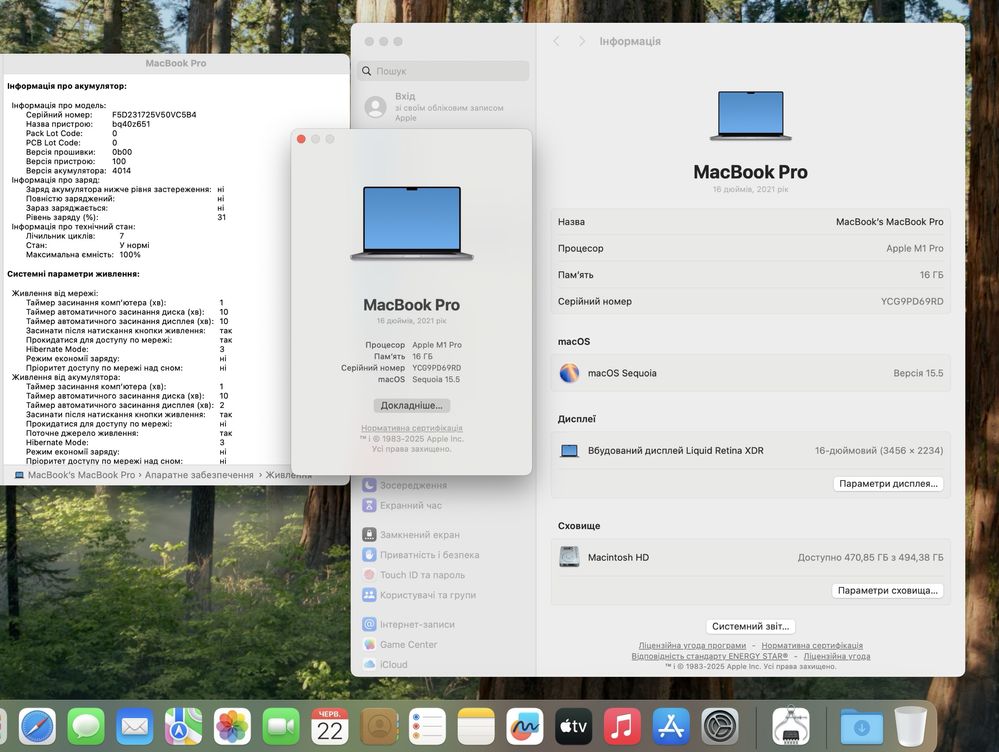Click Максимальна ємність 100% row
999x752 pixels.
pos(83,254)
